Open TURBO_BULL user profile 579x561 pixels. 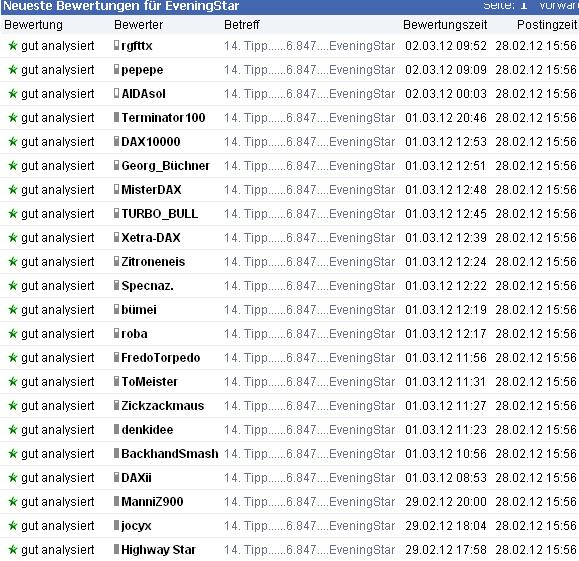tap(160, 214)
